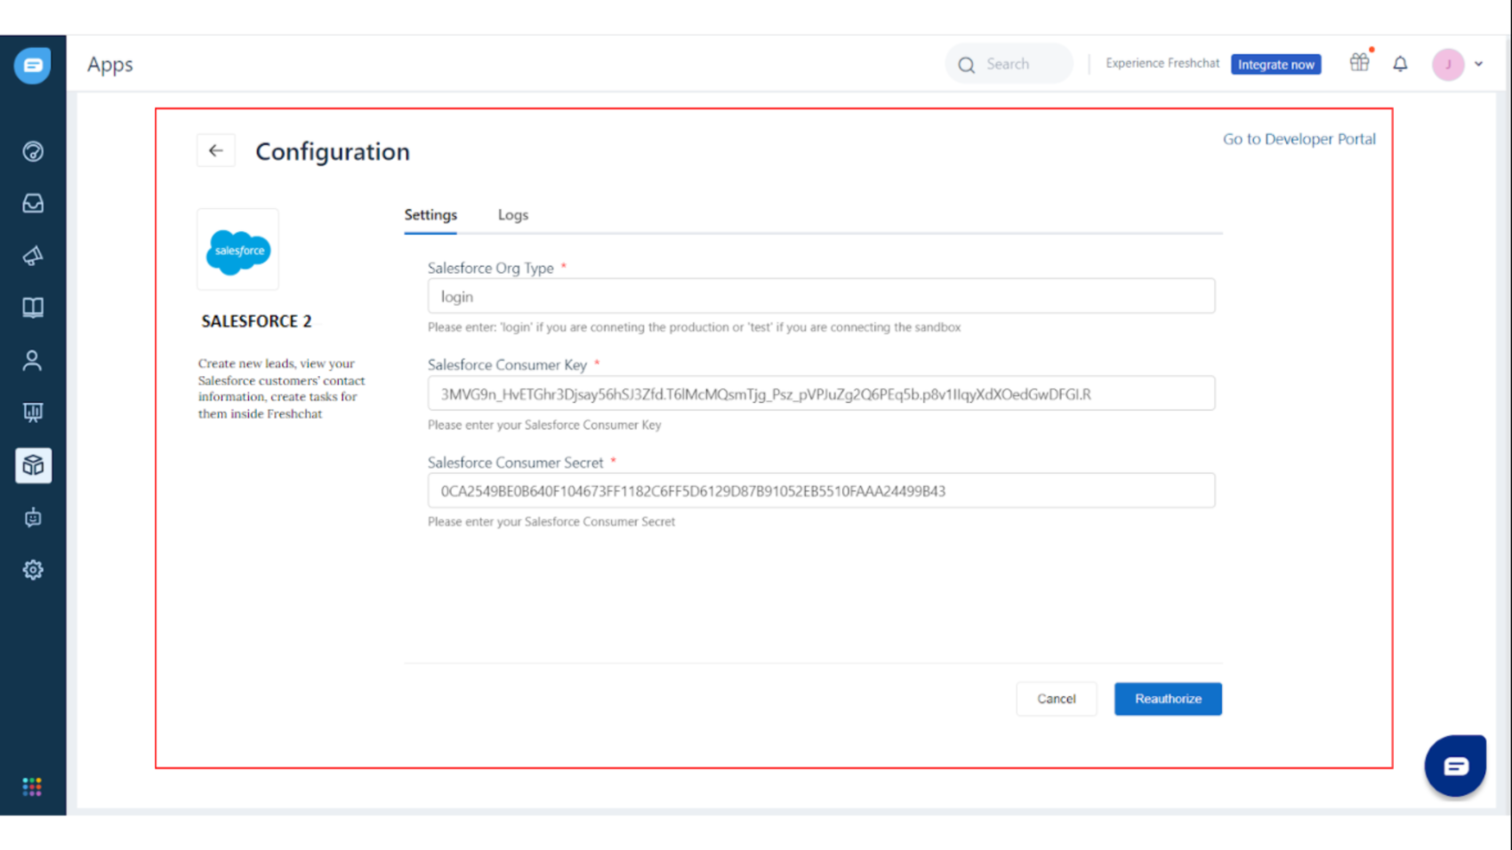
Task: Stay on the Settings tab
Action: pos(430,215)
